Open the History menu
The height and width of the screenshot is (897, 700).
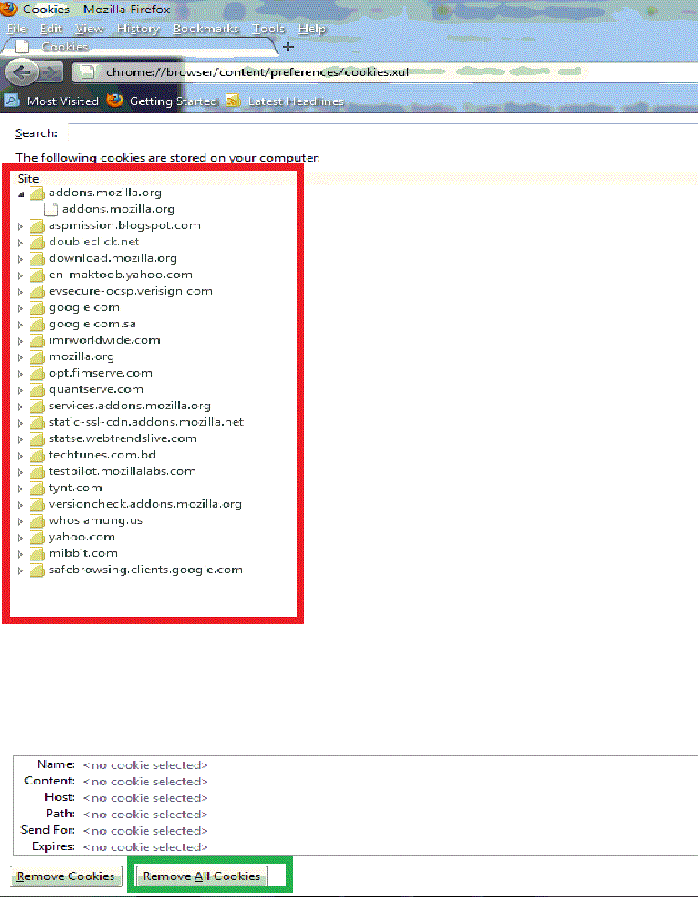point(138,28)
